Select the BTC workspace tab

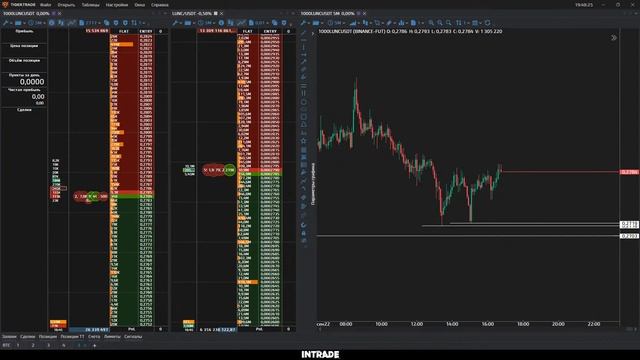[x=6, y=345]
